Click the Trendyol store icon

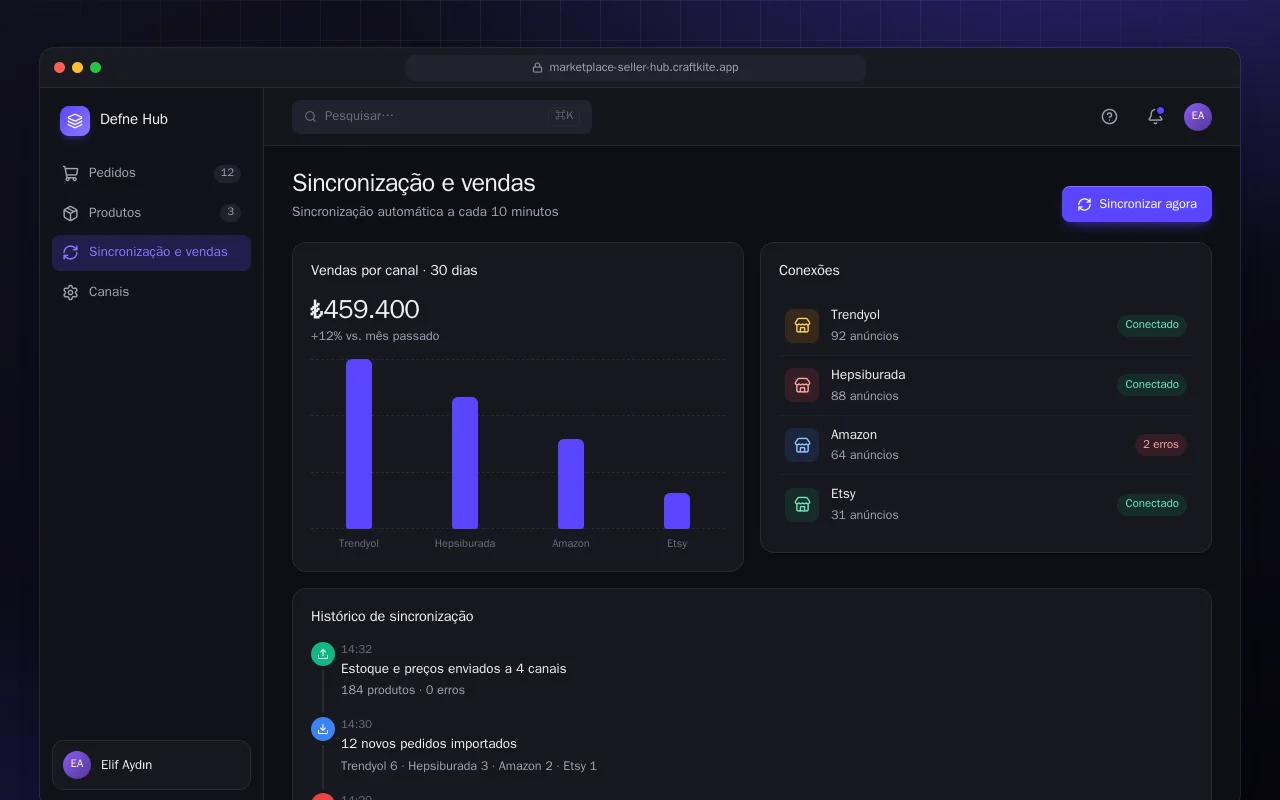point(802,326)
